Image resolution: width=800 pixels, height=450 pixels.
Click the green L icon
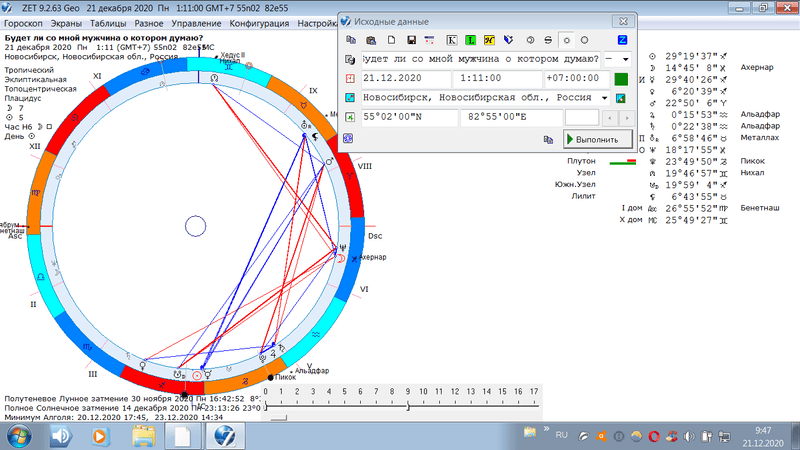470,40
